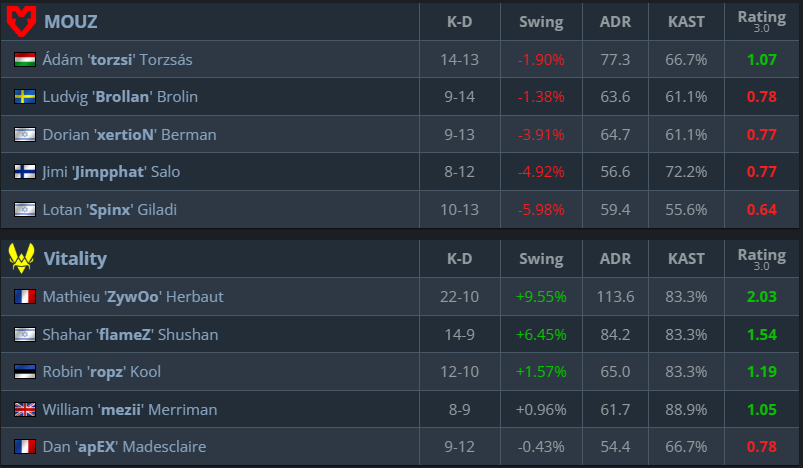Click the Vitality bee logo icon
The height and width of the screenshot is (468, 803).
pos(21,259)
